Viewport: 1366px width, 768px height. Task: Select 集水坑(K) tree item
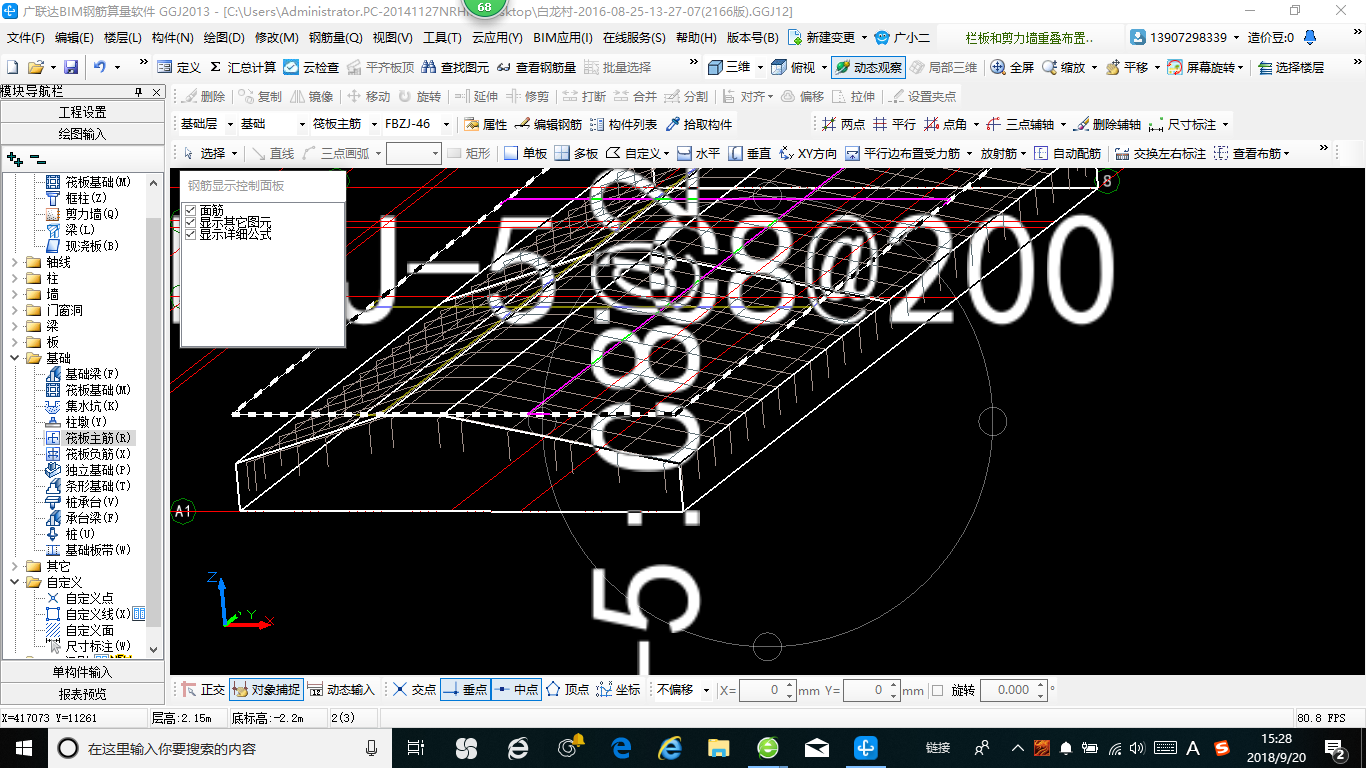(x=92, y=406)
